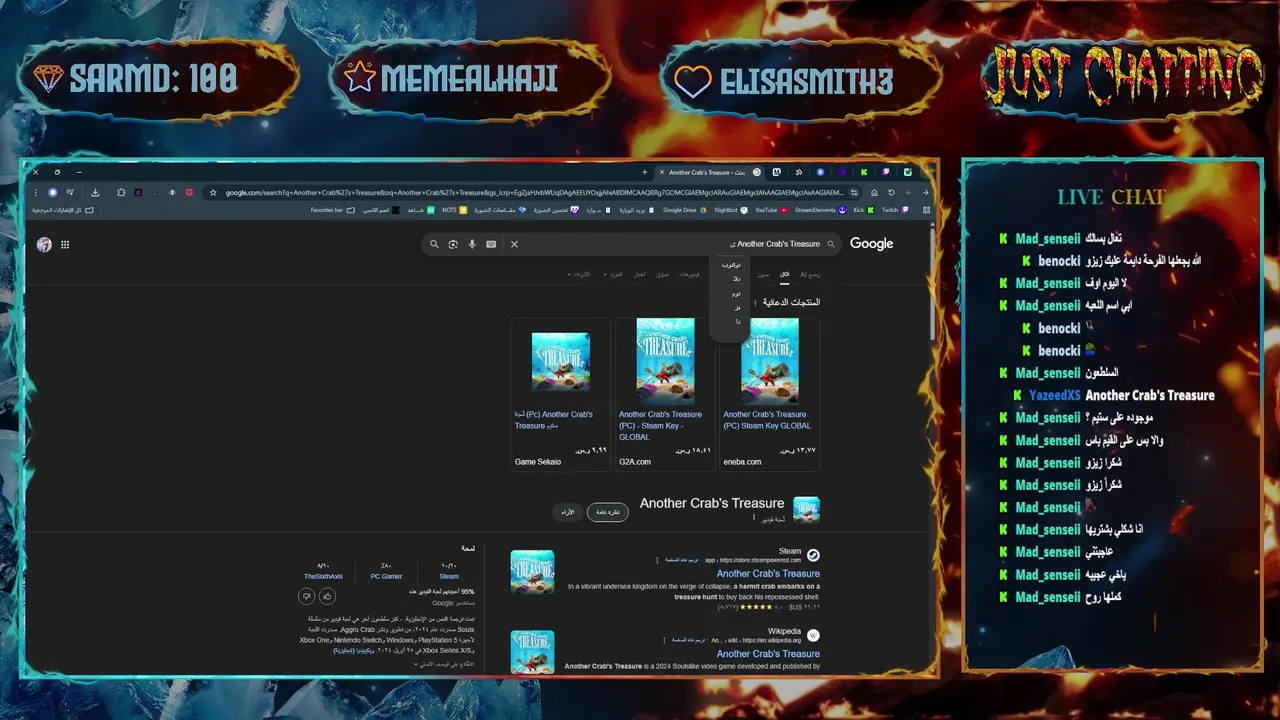Open the browser home page icon
The height and width of the screenshot is (720, 1280).
[x=874, y=192]
